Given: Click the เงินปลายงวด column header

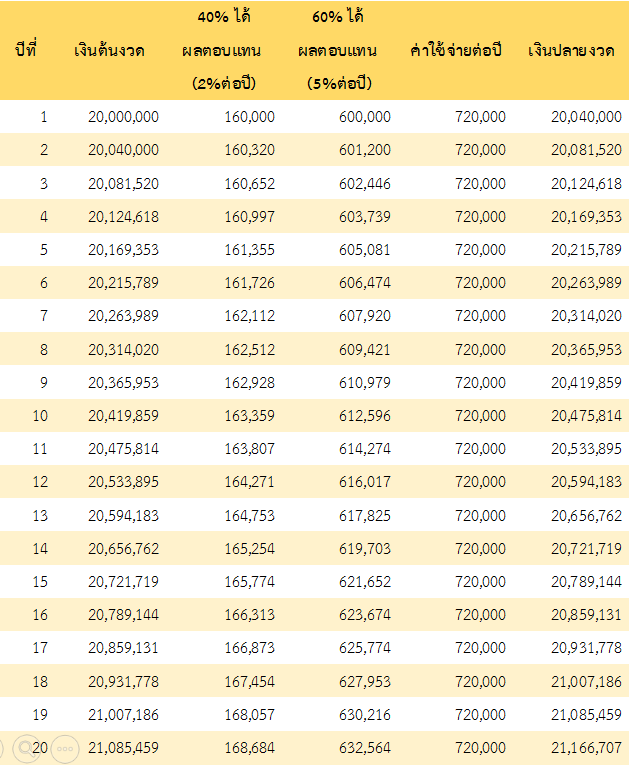Looking at the screenshot, I should tap(571, 50).
